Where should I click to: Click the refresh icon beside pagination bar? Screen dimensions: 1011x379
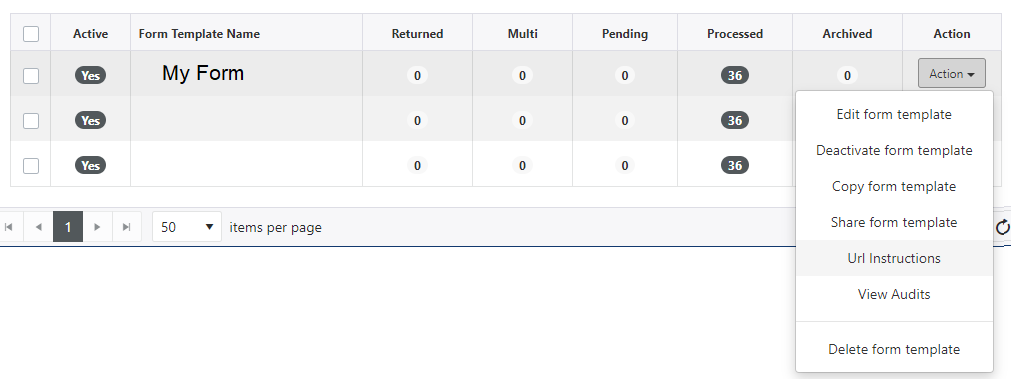[1003, 227]
